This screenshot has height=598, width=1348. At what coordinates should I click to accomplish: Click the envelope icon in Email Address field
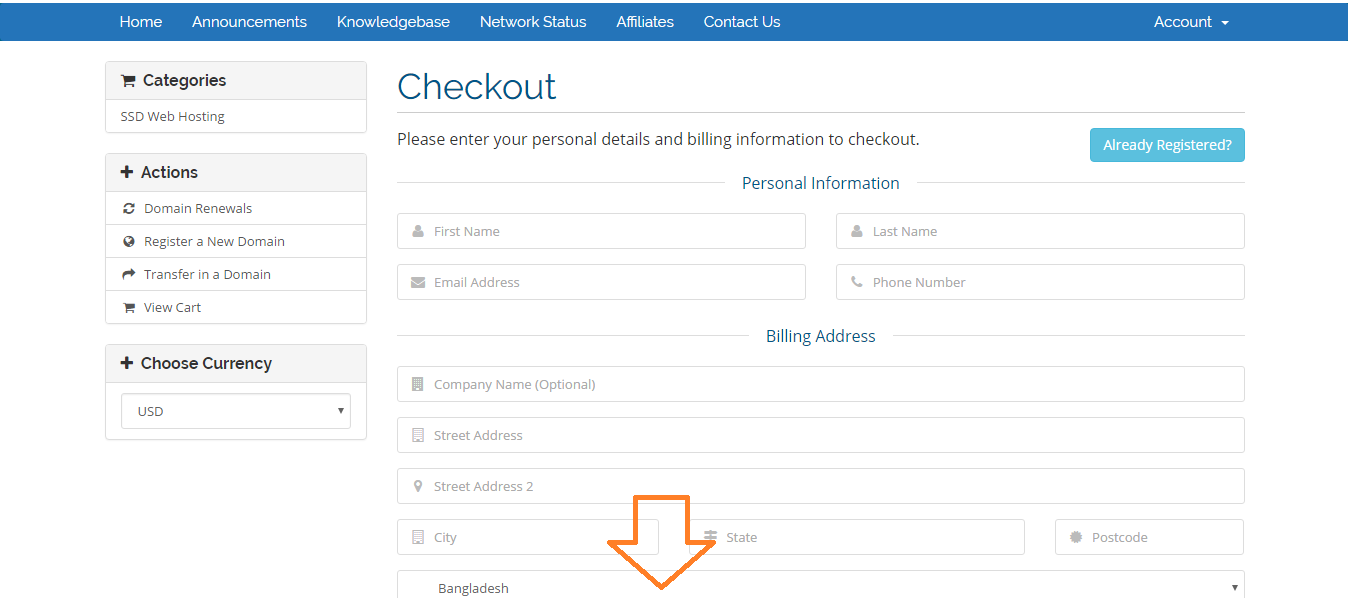tap(418, 282)
